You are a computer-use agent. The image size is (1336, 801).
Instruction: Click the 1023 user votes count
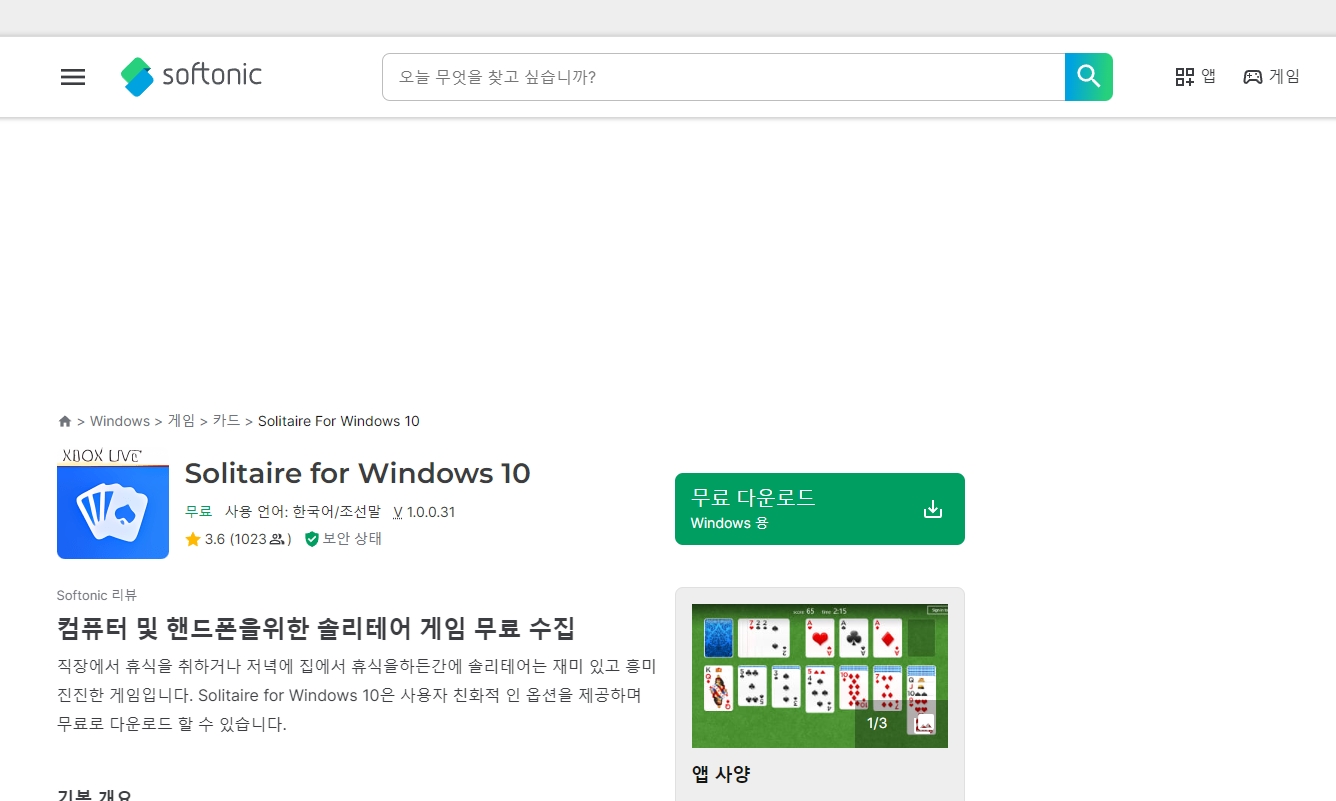pyautogui.click(x=259, y=539)
